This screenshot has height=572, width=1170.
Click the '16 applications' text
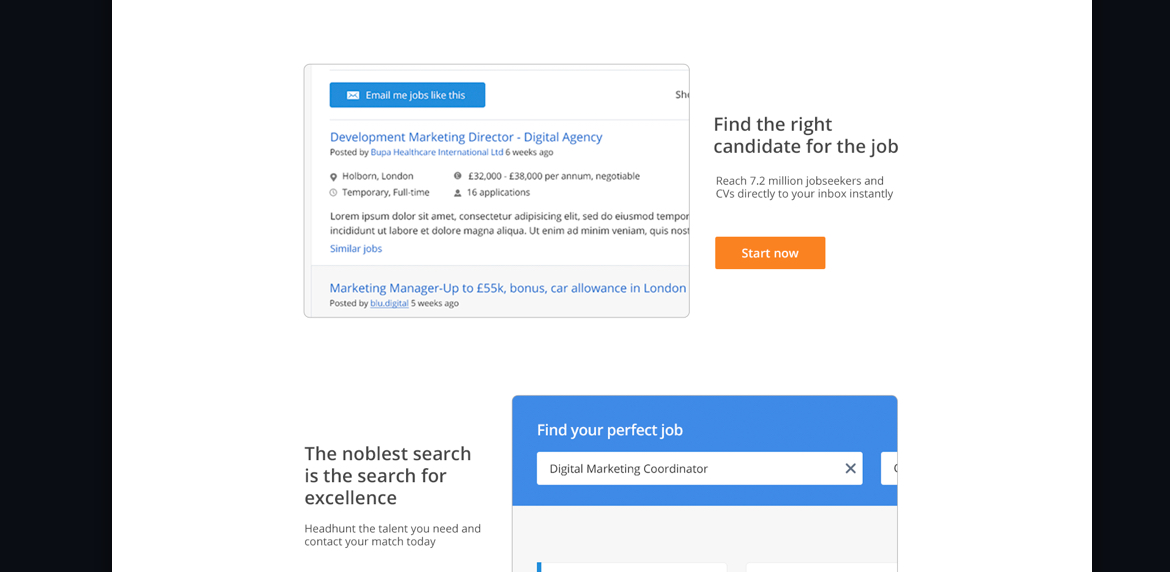(x=497, y=192)
